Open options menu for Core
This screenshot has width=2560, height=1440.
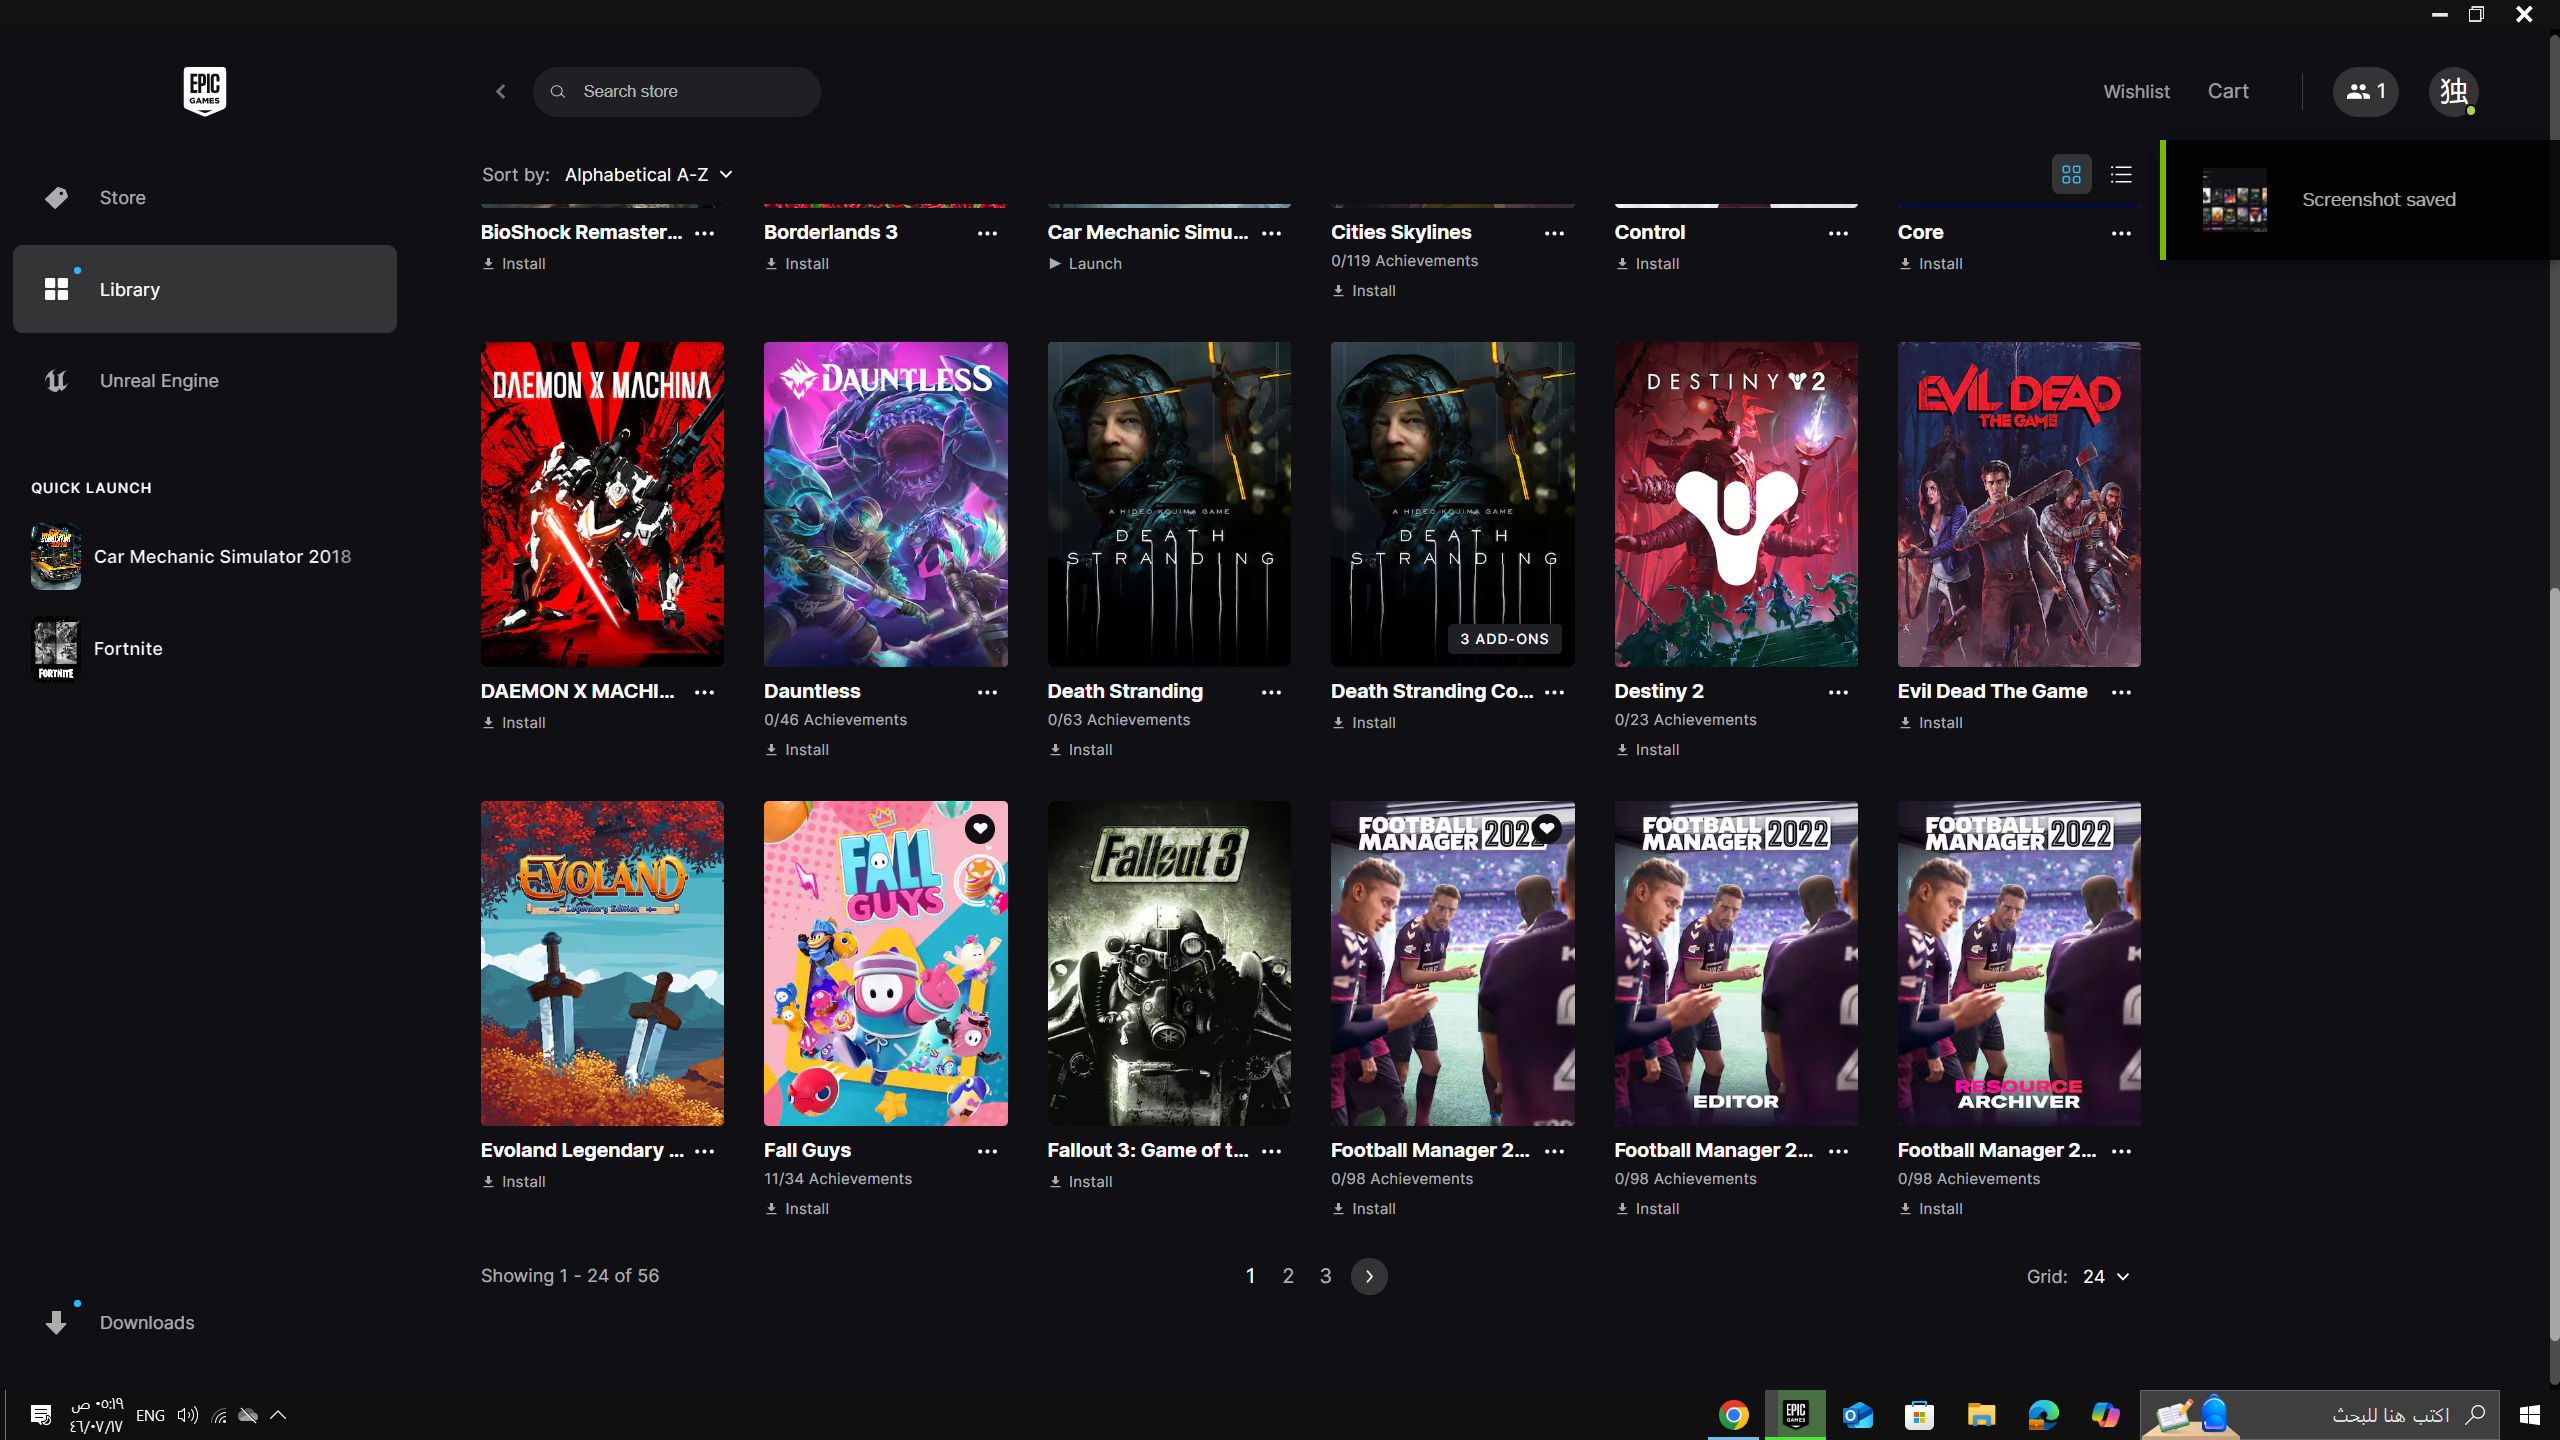[x=2121, y=233]
